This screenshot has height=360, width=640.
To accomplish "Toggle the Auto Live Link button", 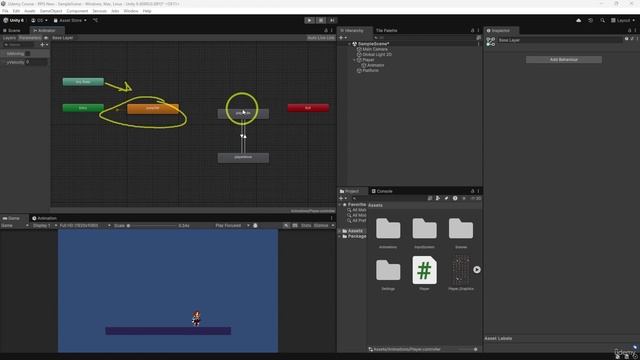I will (321, 38).
